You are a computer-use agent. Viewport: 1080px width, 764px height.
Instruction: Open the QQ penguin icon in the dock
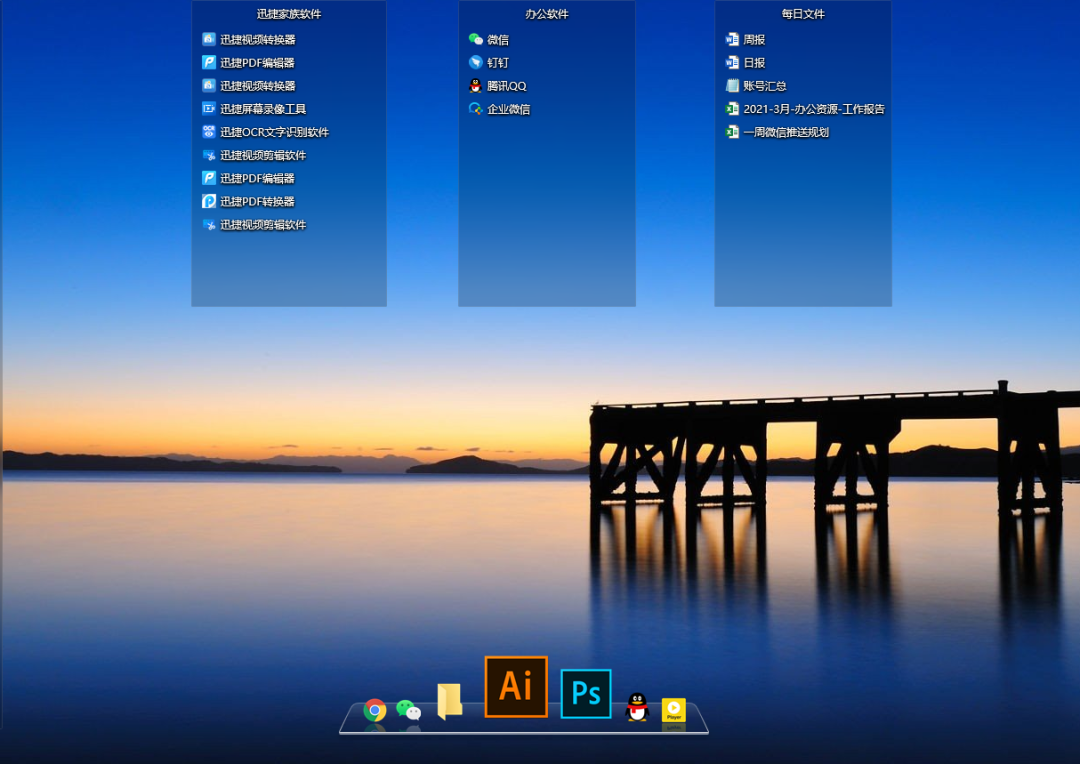pyautogui.click(x=637, y=707)
